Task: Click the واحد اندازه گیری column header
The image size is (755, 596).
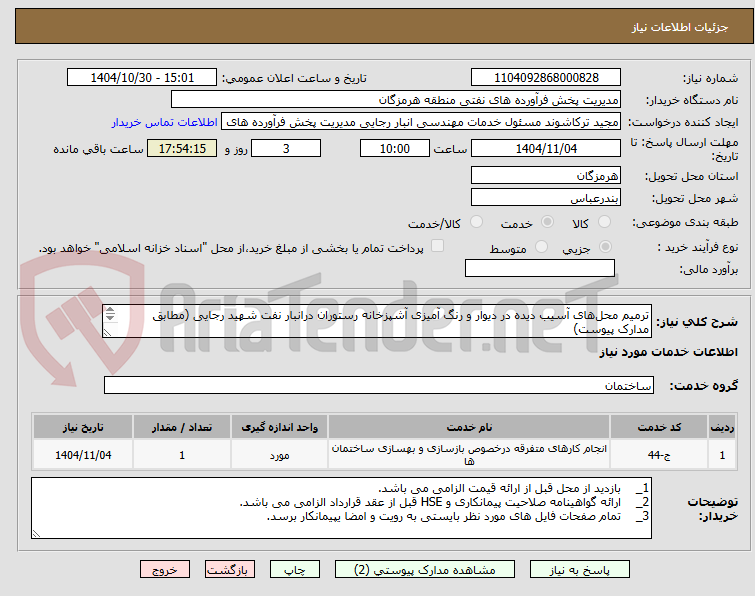Action: [x=279, y=428]
